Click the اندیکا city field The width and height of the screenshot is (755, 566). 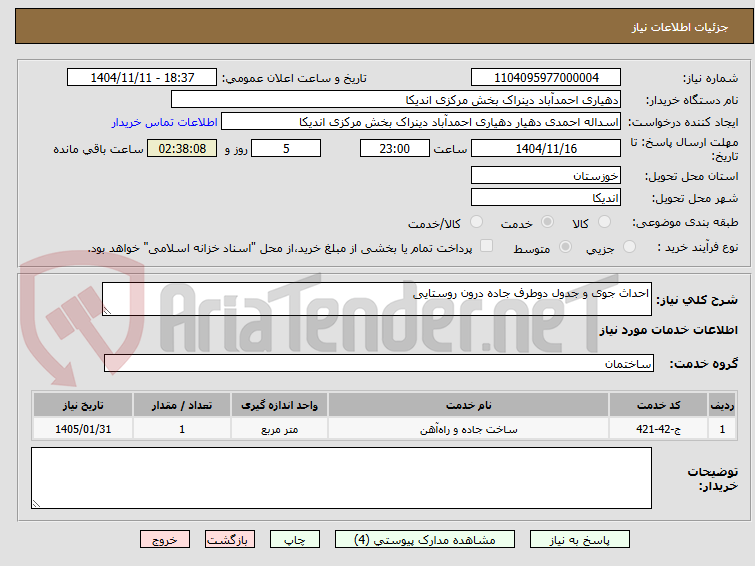tap(546, 197)
